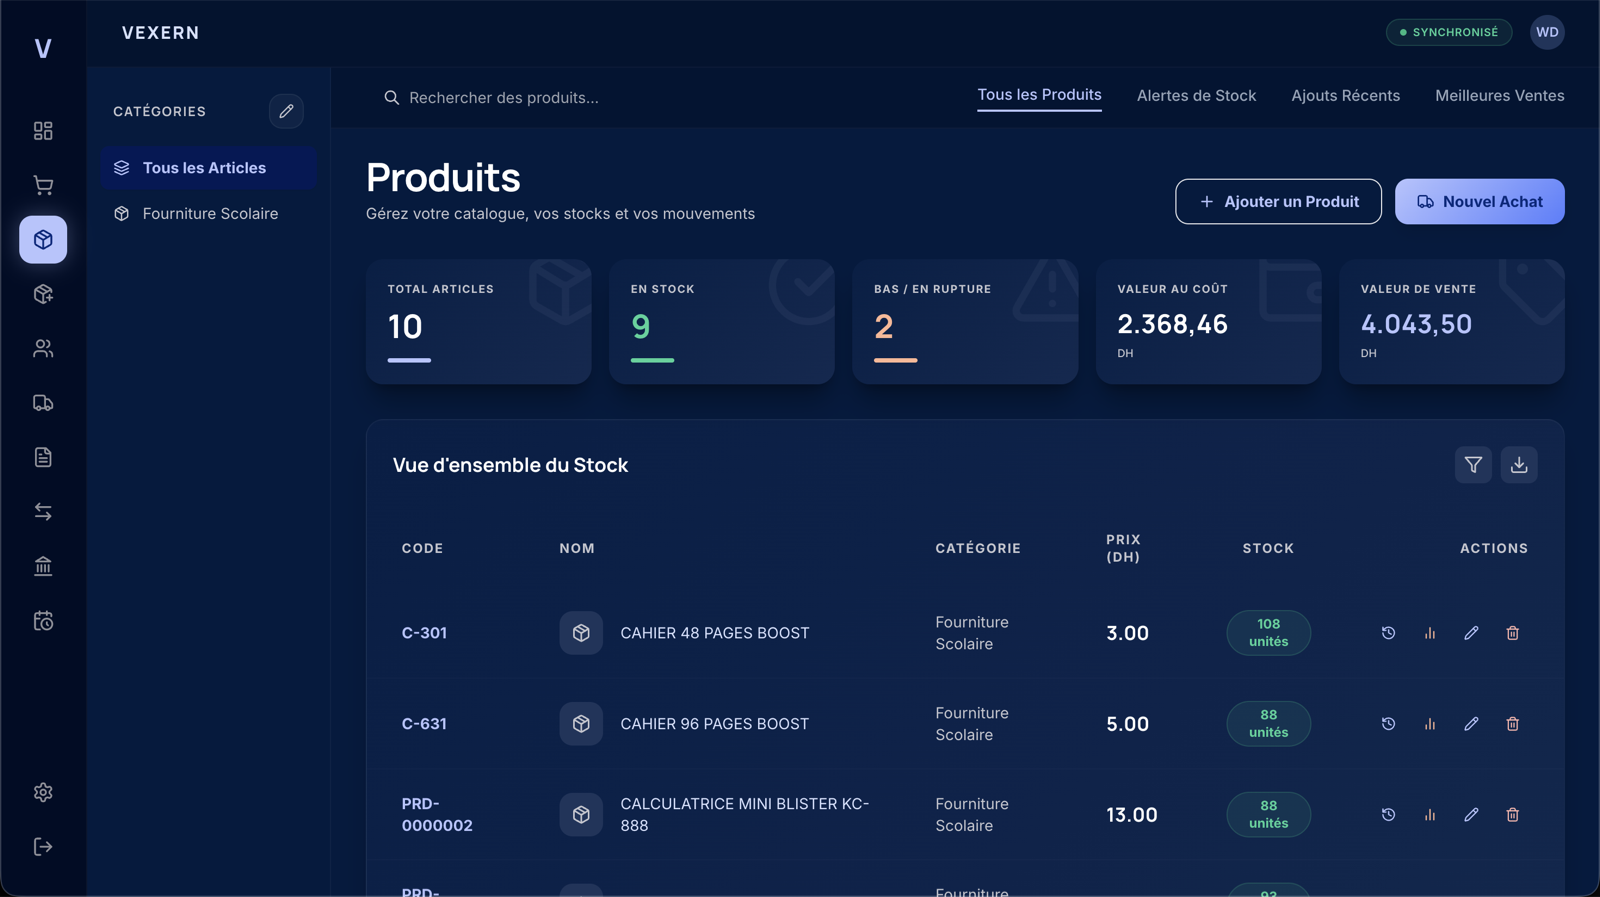
Task: Edit CAHIER 96 PAGES BOOST with pencil
Action: point(1471,724)
